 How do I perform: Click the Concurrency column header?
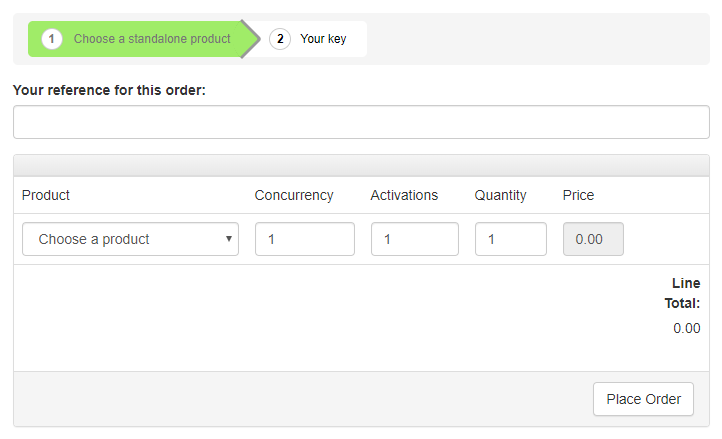point(294,195)
